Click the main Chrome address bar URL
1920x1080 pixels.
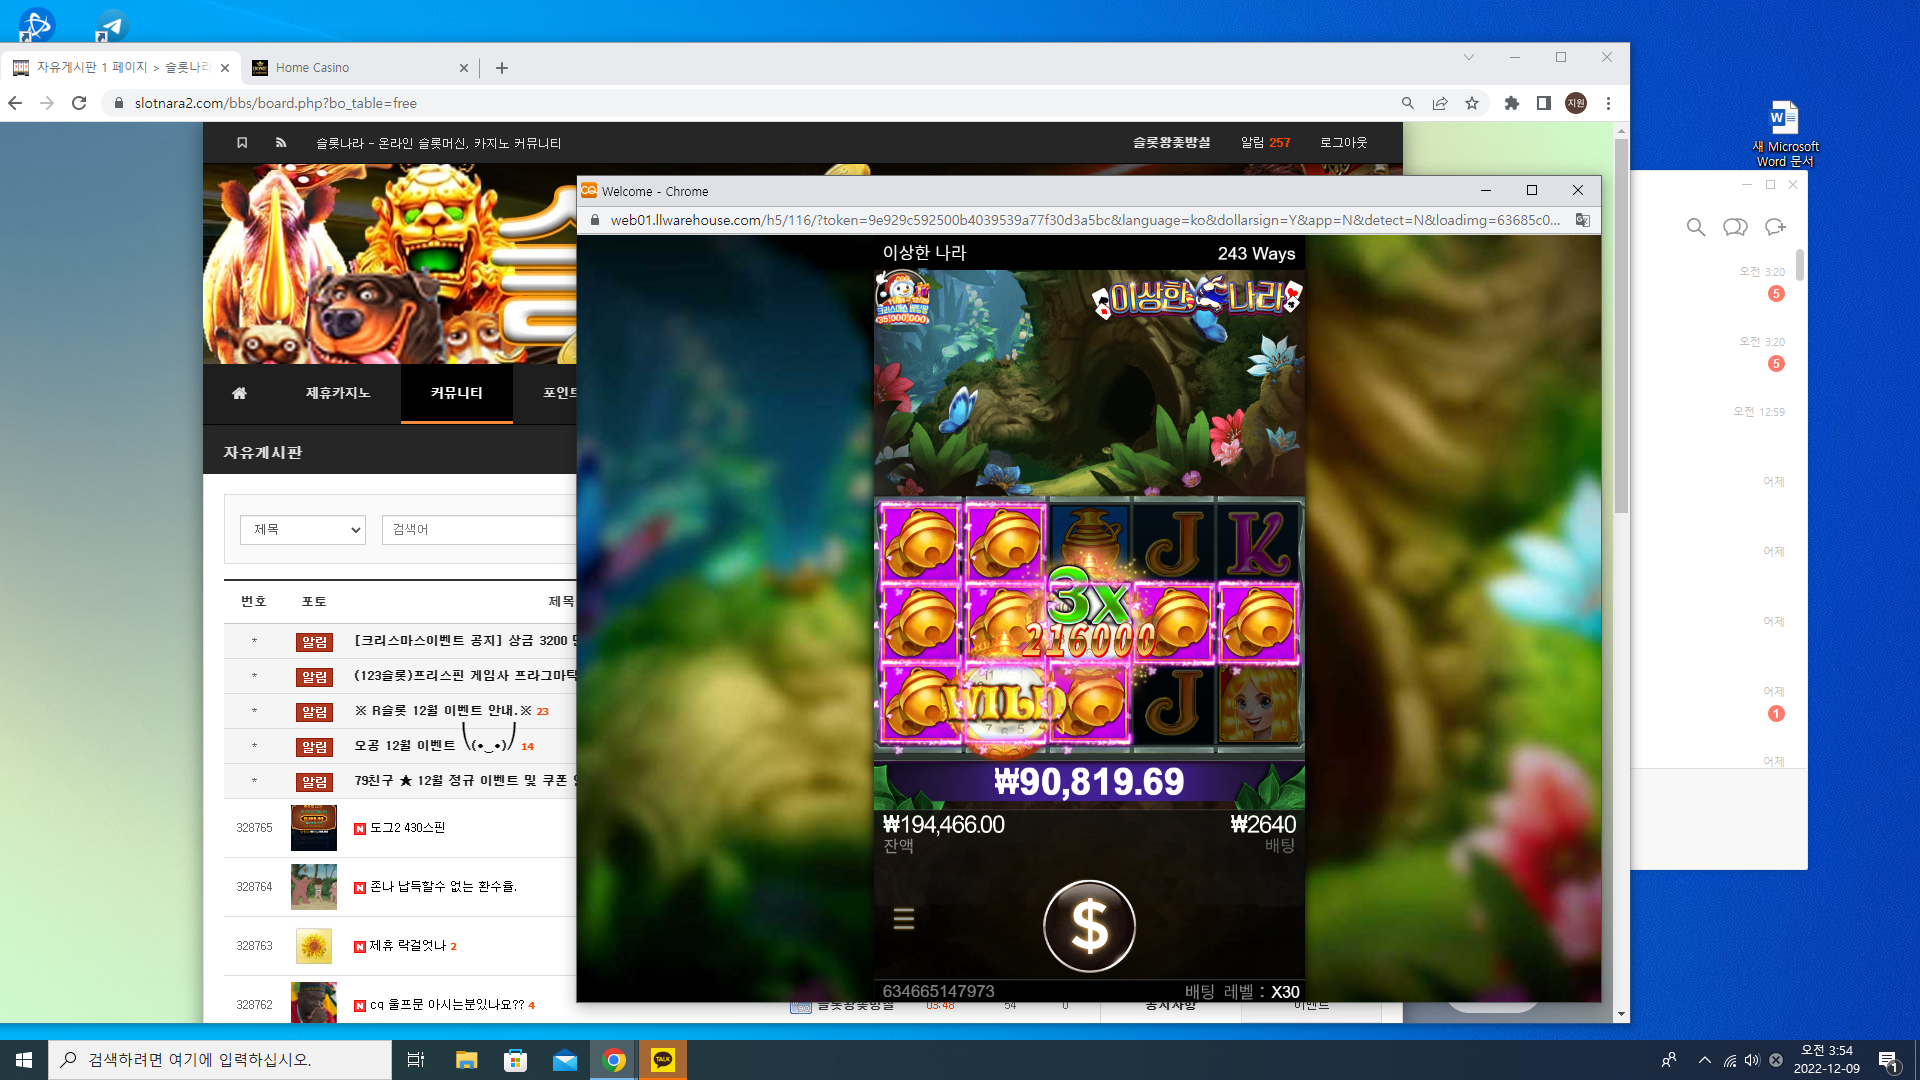[276, 103]
